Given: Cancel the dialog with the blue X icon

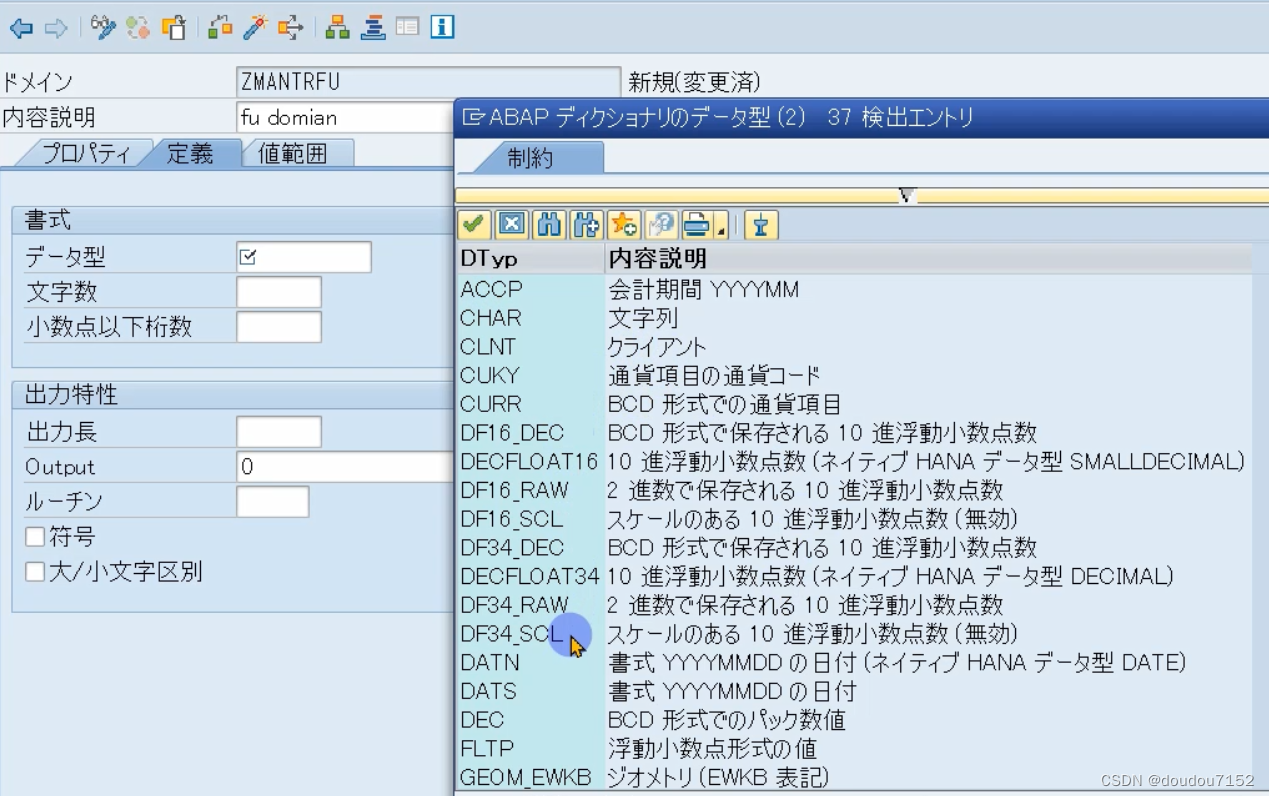Looking at the screenshot, I should pos(511,224).
